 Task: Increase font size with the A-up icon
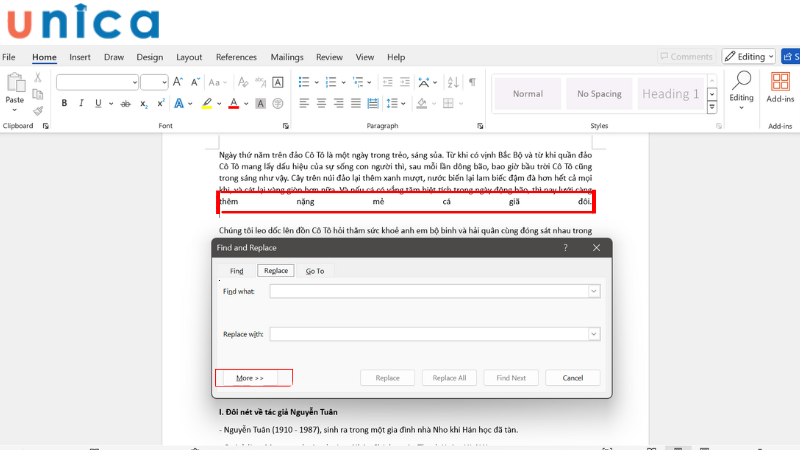pos(178,82)
